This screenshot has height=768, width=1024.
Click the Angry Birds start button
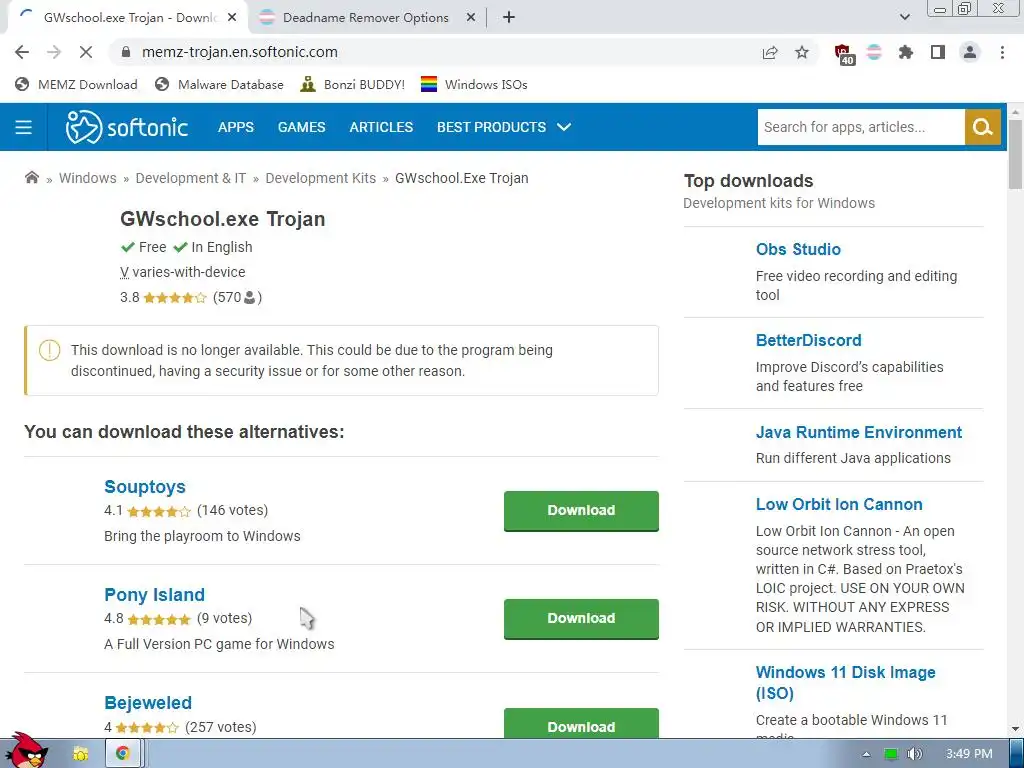click(26, 751)
